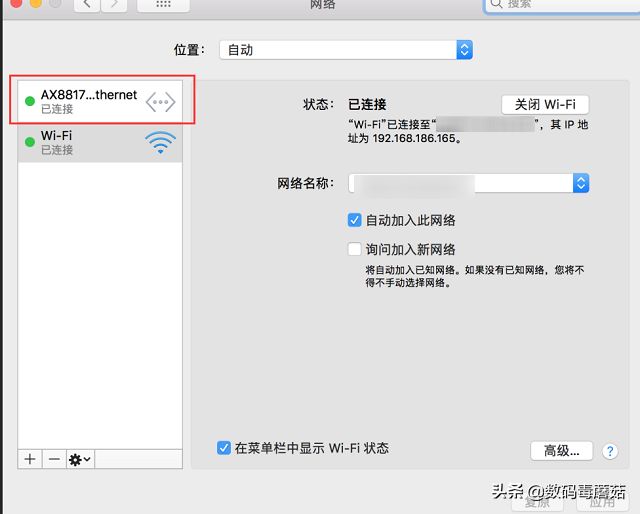The image size is (640, 514).
Task: Click into the search field
Action: (x=563, y=5)
